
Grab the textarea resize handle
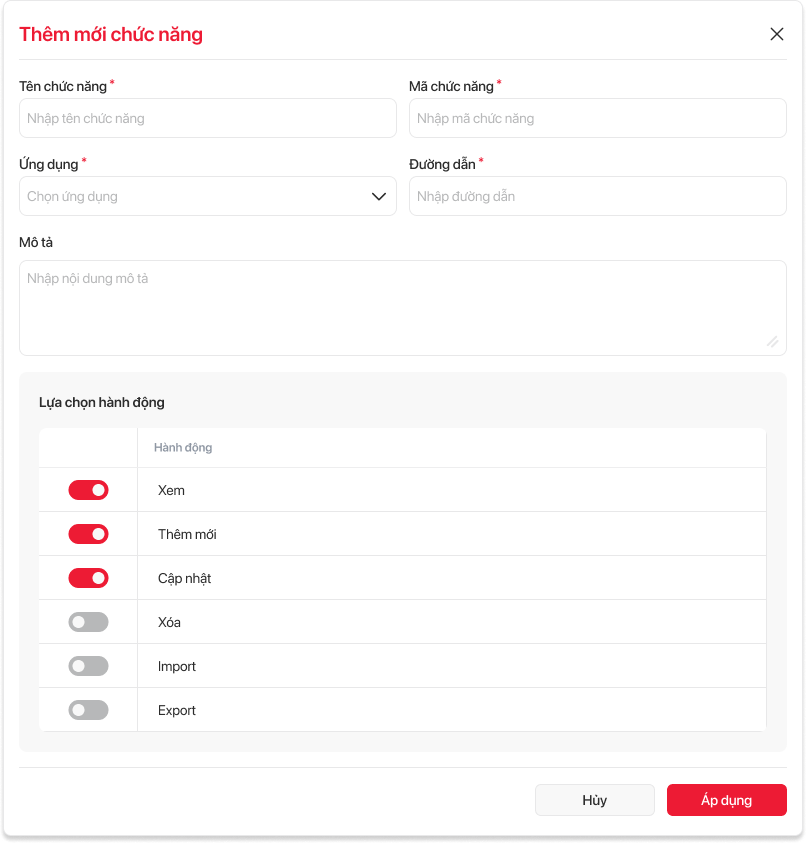(x=773, y=342)
